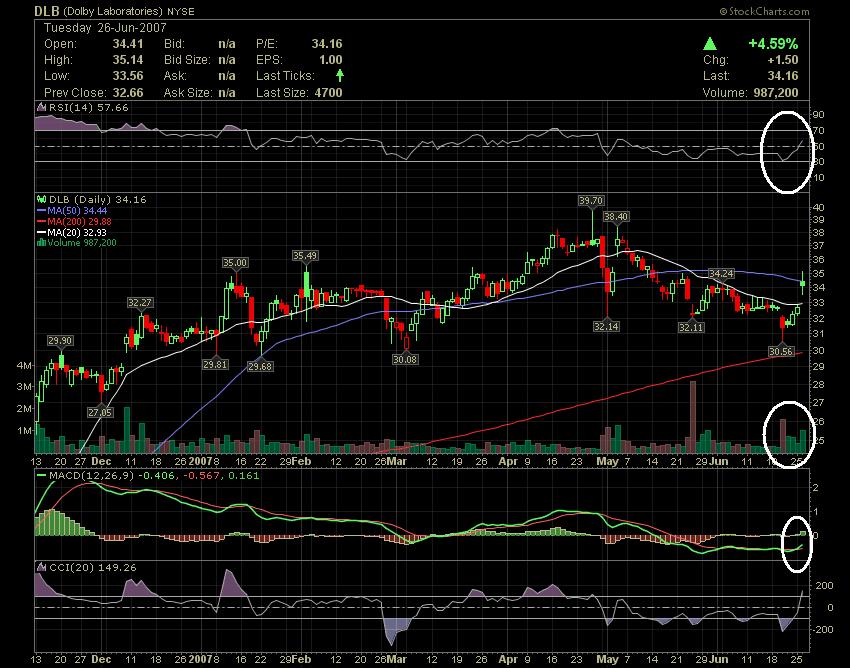850x668 pixels.
Task: Click the MACD(12,26,9) label
Action: click(x=92, y=476)
